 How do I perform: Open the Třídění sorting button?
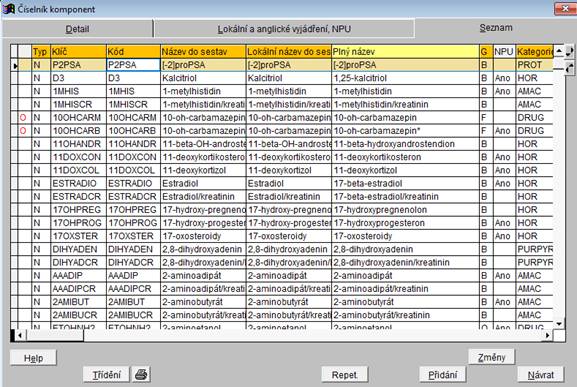[x=106, y=374]
